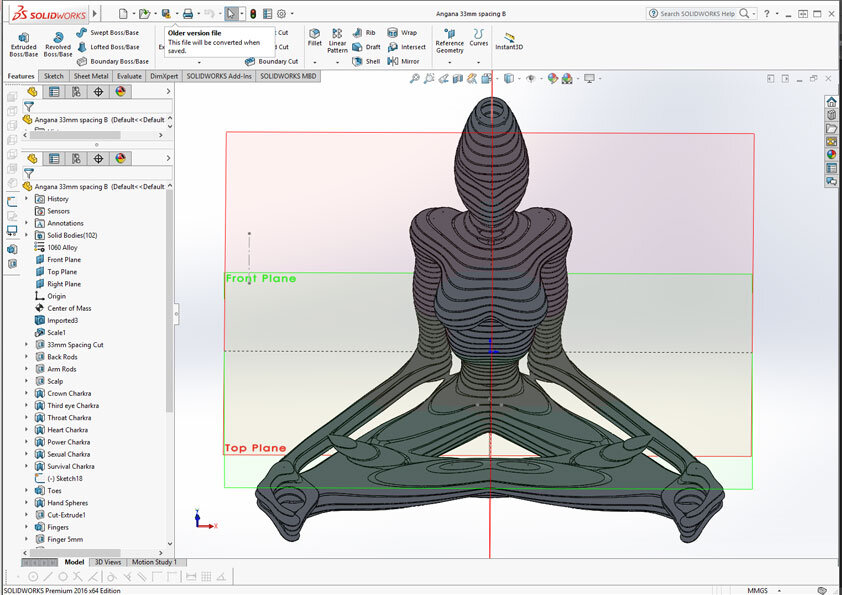
Task: Click Zoom to Area in view toolbar
Action: [x=429, y=79]
